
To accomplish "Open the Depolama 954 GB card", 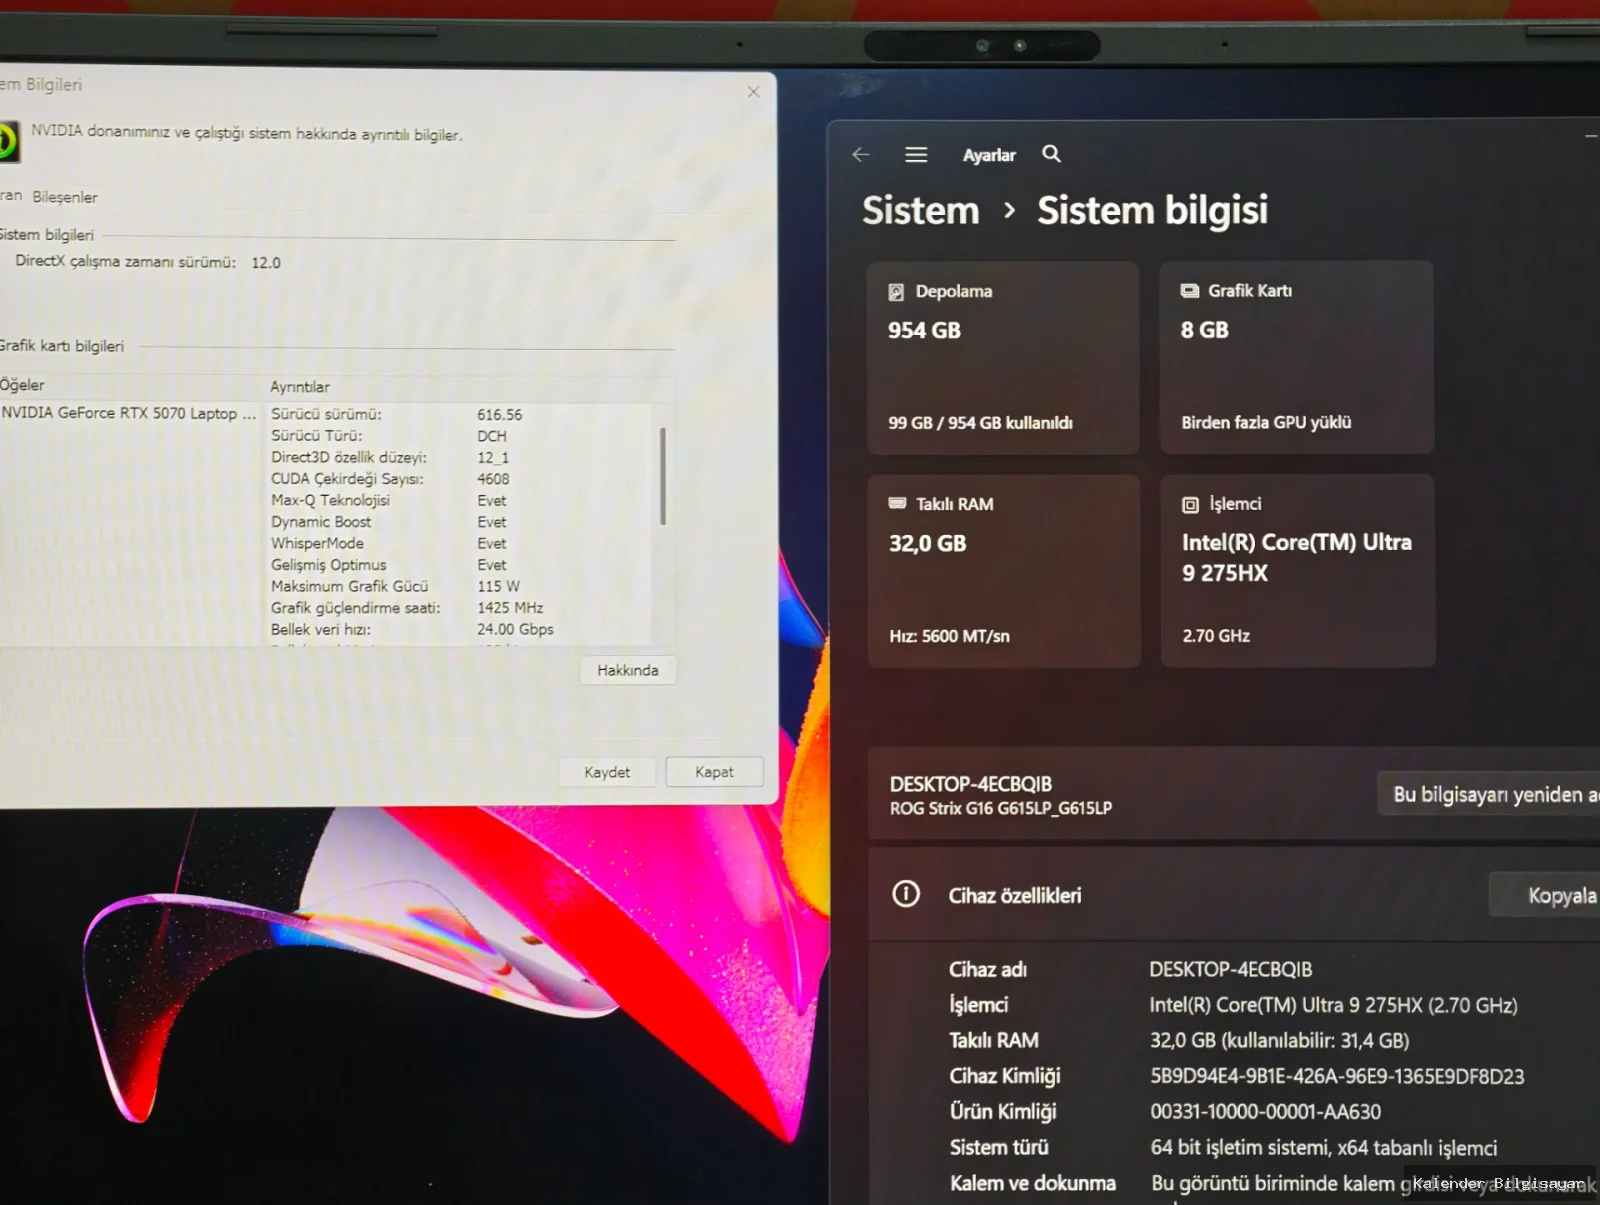I will [1003, 357].
